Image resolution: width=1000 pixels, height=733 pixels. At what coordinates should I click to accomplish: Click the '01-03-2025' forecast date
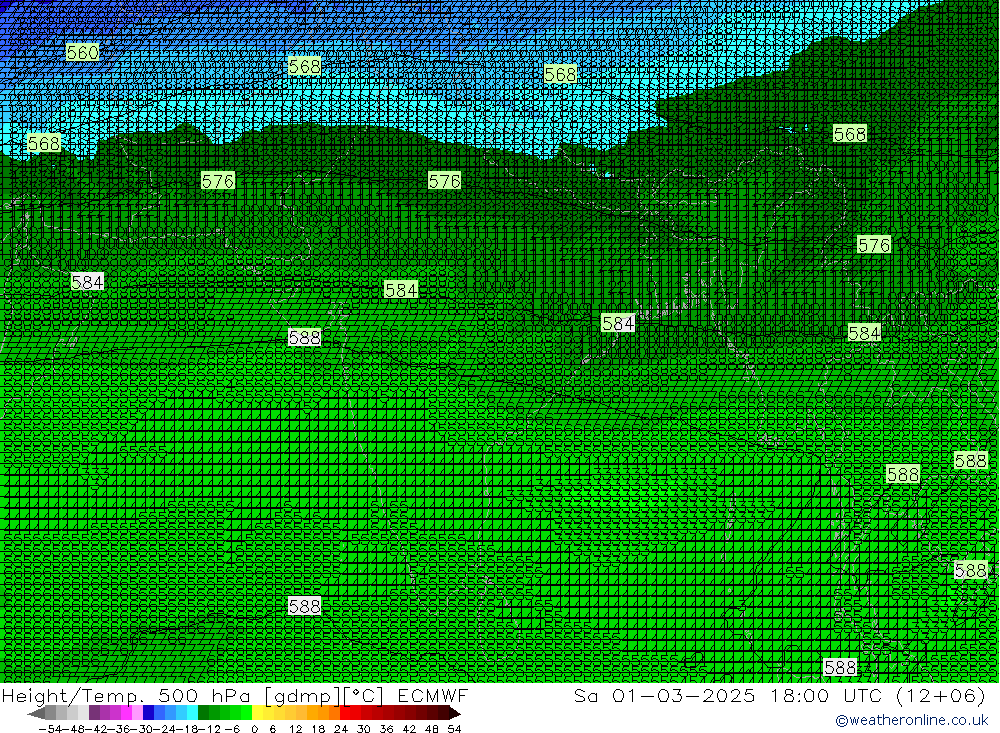click(684, 695)
